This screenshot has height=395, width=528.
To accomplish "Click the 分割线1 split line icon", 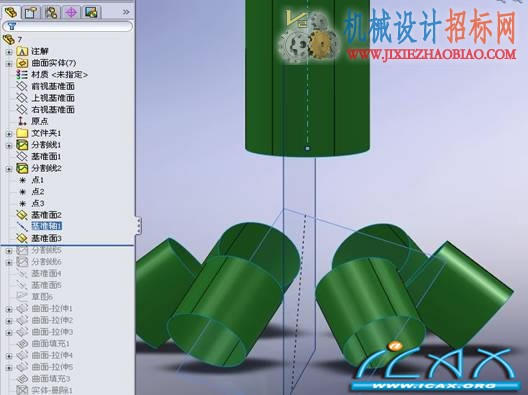I will pyautogui.click(x=22, y=145).
